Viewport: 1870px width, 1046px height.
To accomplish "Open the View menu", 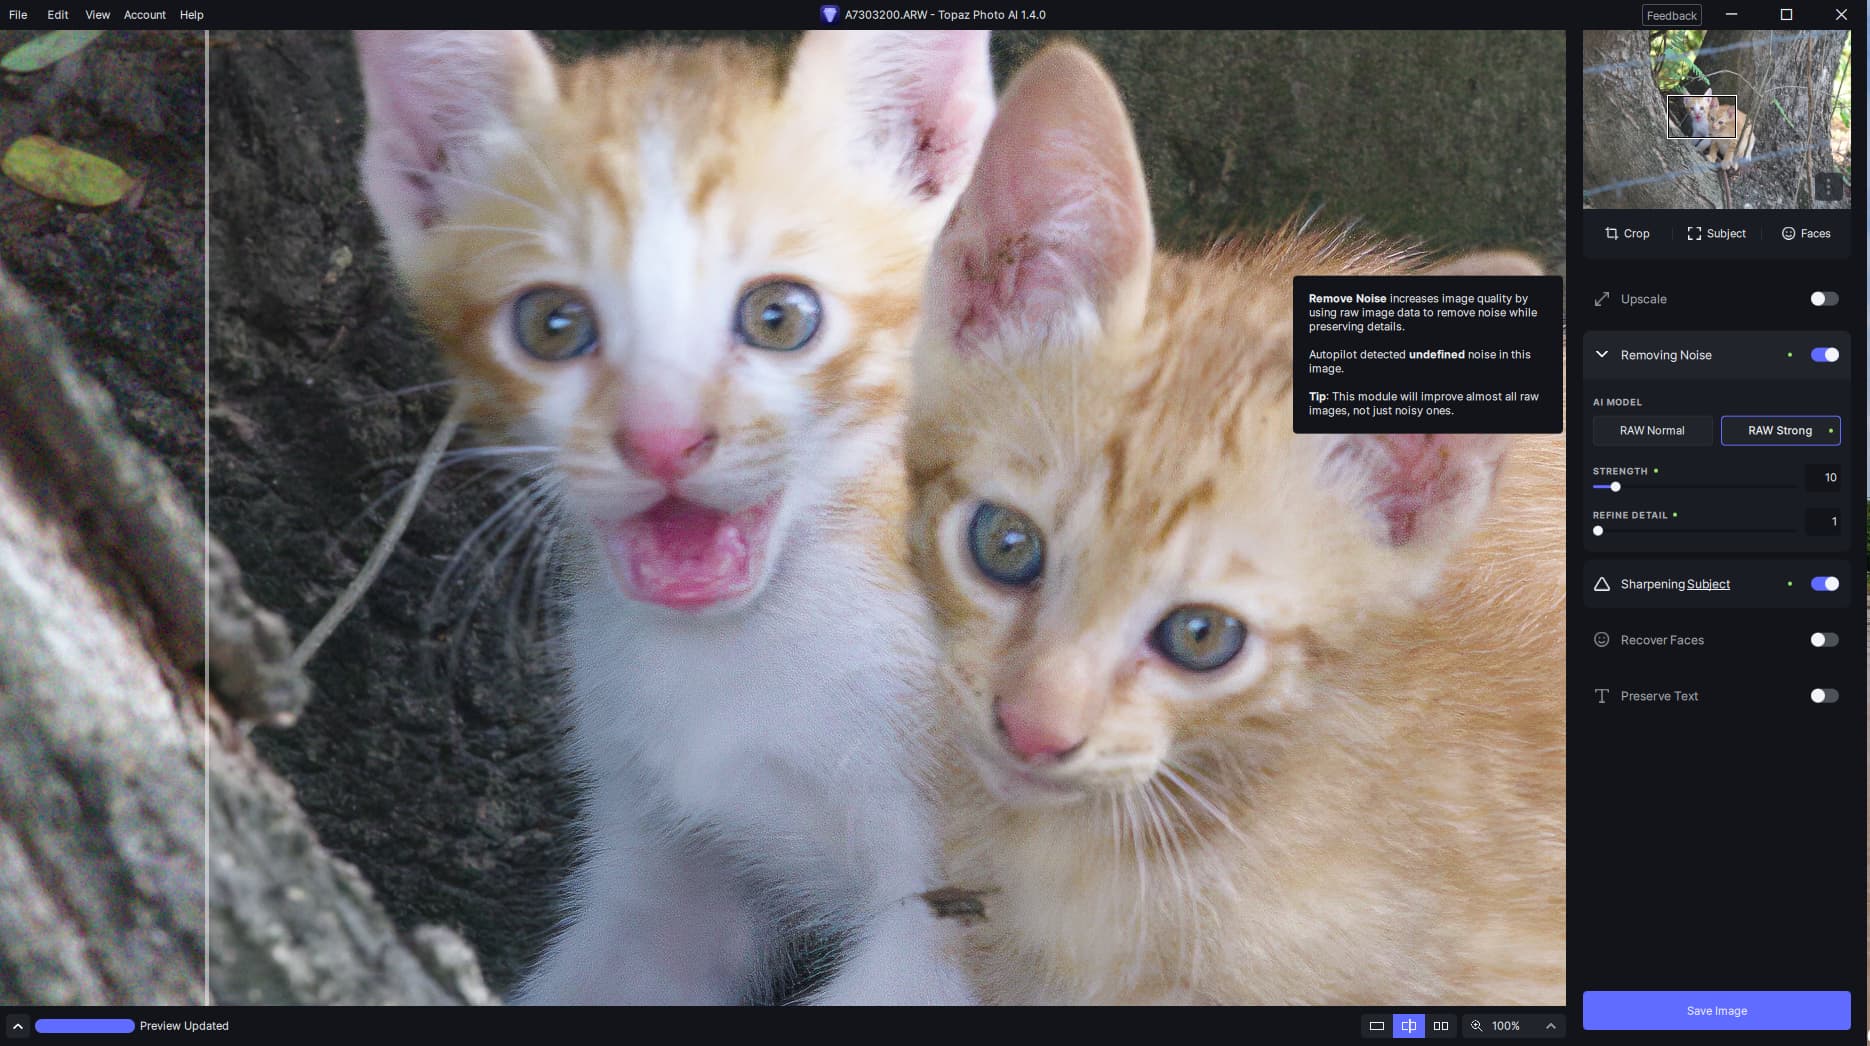I will [97, 15].
